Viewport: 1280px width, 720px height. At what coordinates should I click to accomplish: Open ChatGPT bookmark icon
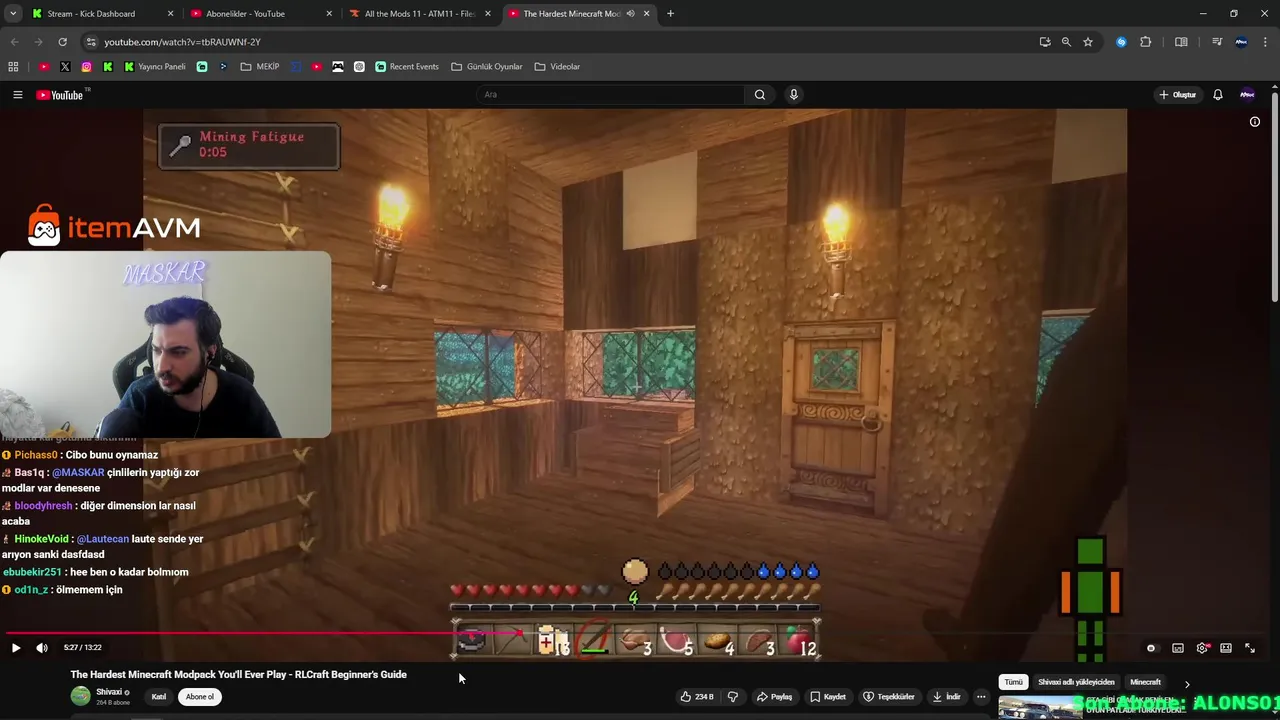pyautogui.click(x=359, y=67)
